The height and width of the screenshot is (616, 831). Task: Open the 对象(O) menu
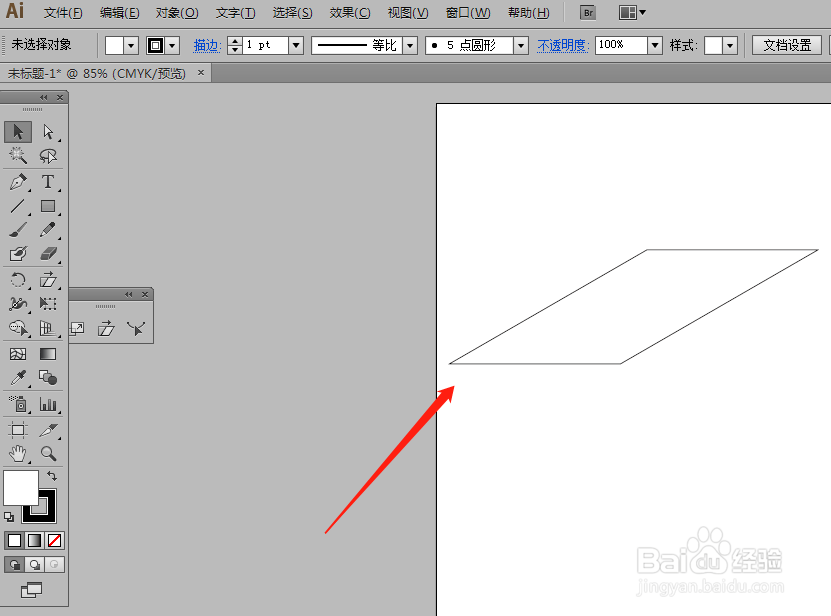coord(176,13)
